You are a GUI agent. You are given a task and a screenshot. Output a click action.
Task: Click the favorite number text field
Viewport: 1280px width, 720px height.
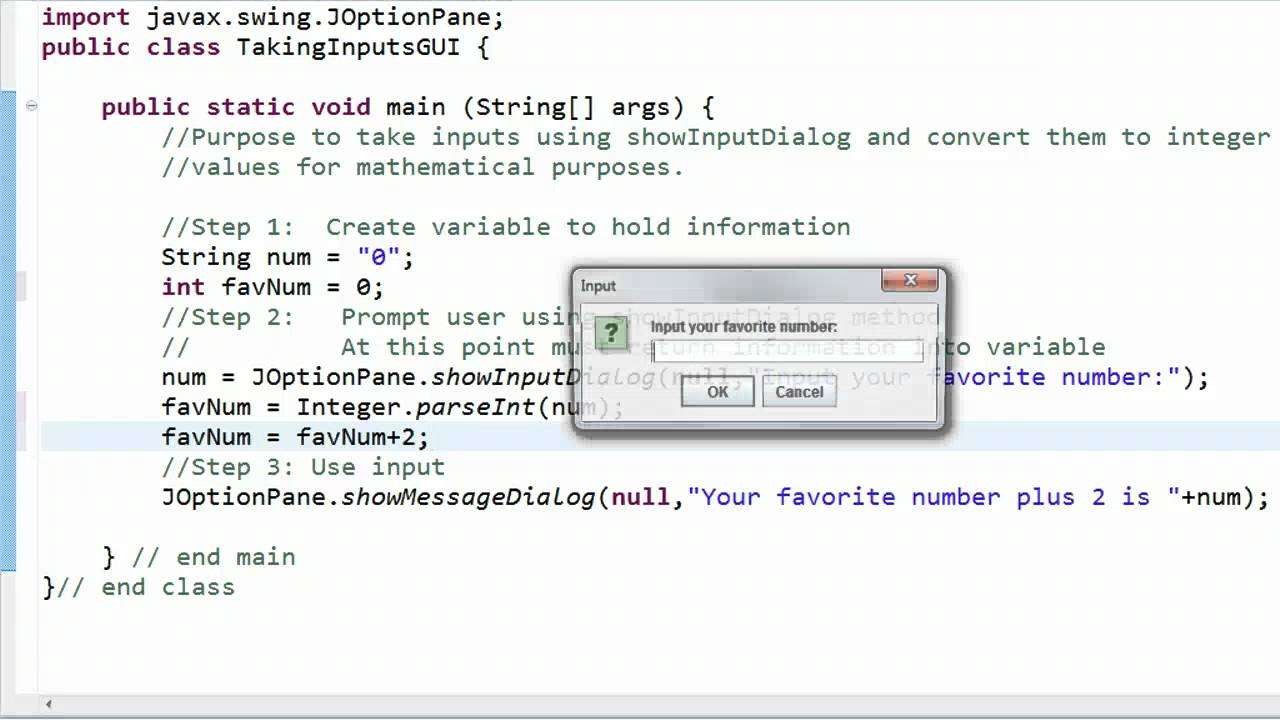pos(788,351)
